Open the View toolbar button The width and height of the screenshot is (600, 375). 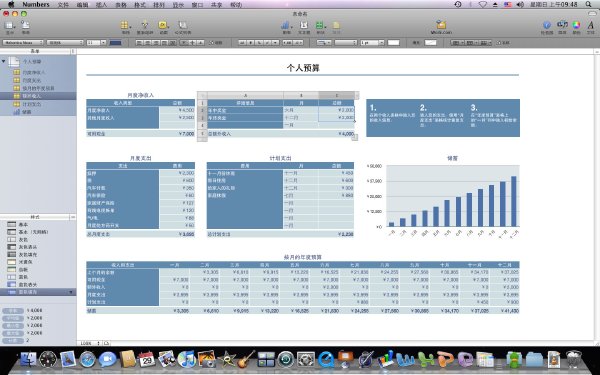click(x=10, y=26)
